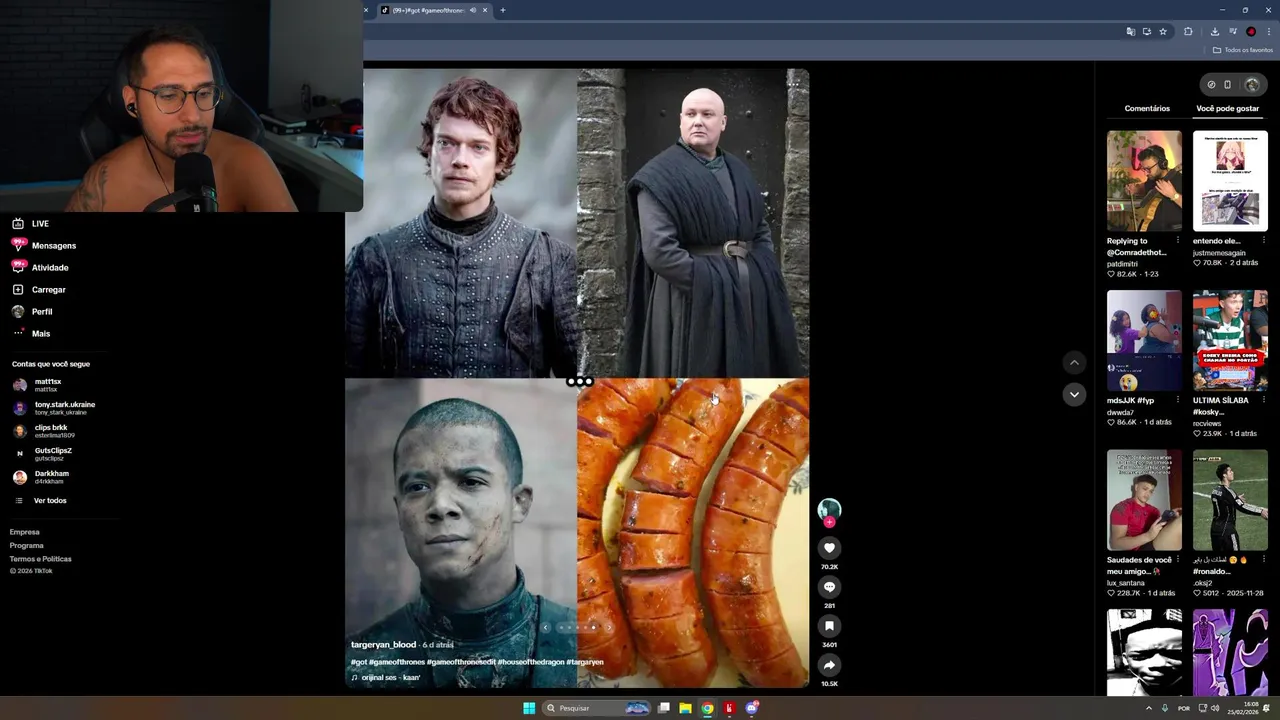The image size is (1280, 720).
Task: Share the video with the arrow icon
Action: pyautogui.click(x=829, y=665)
